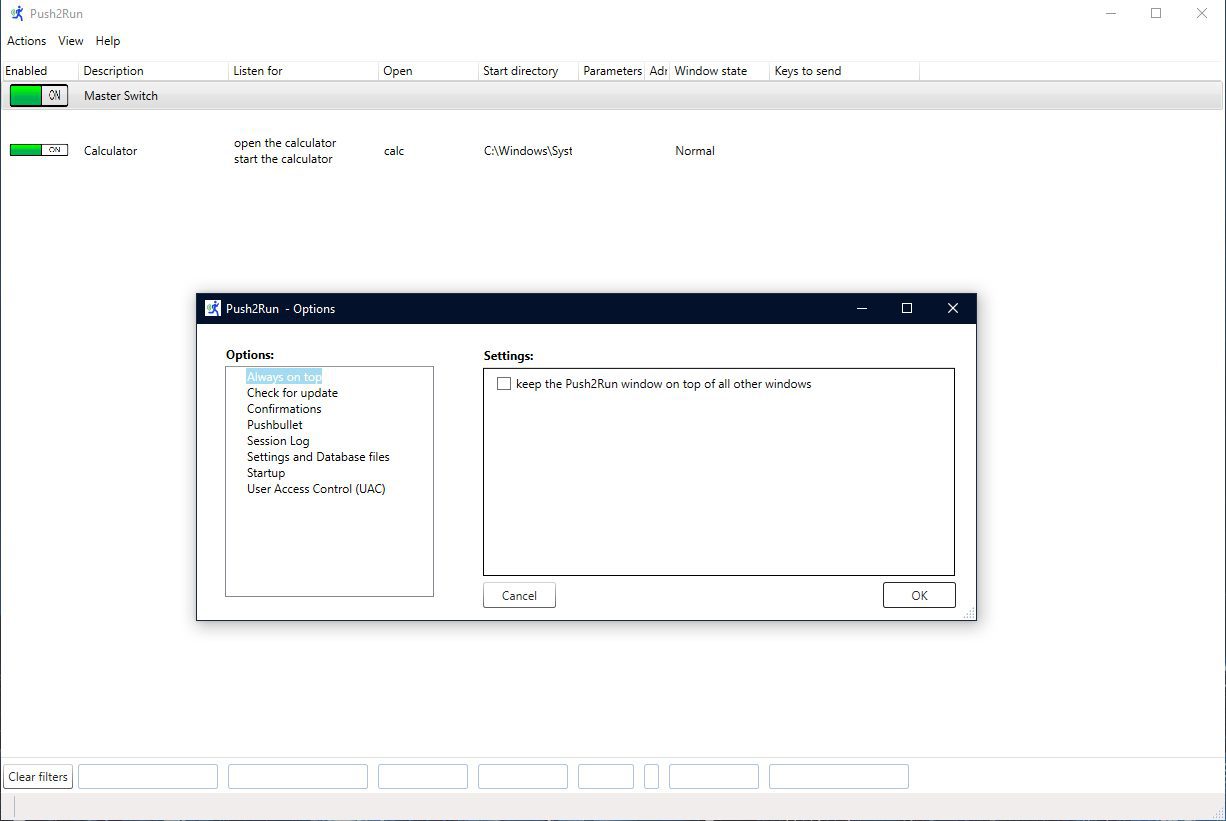The height and width of the screenshot is (821, 1226).
Task: Click 'start the calculator' phrase text
Action: click(x=283, y=159)
